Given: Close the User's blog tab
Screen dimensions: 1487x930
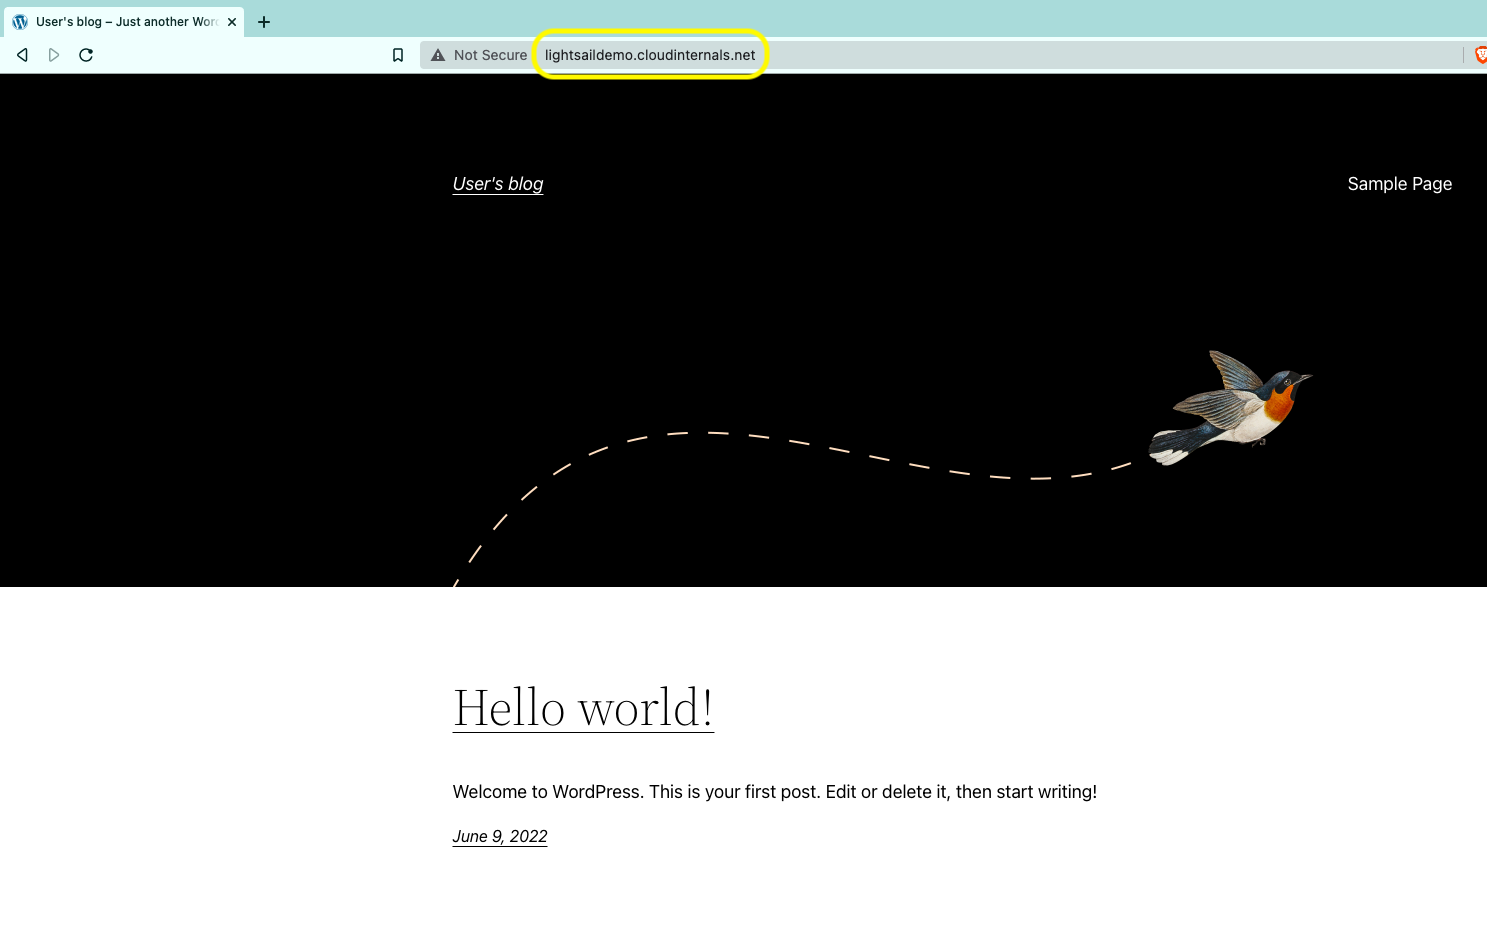Looking at the screenshot, I should (231, 21).
